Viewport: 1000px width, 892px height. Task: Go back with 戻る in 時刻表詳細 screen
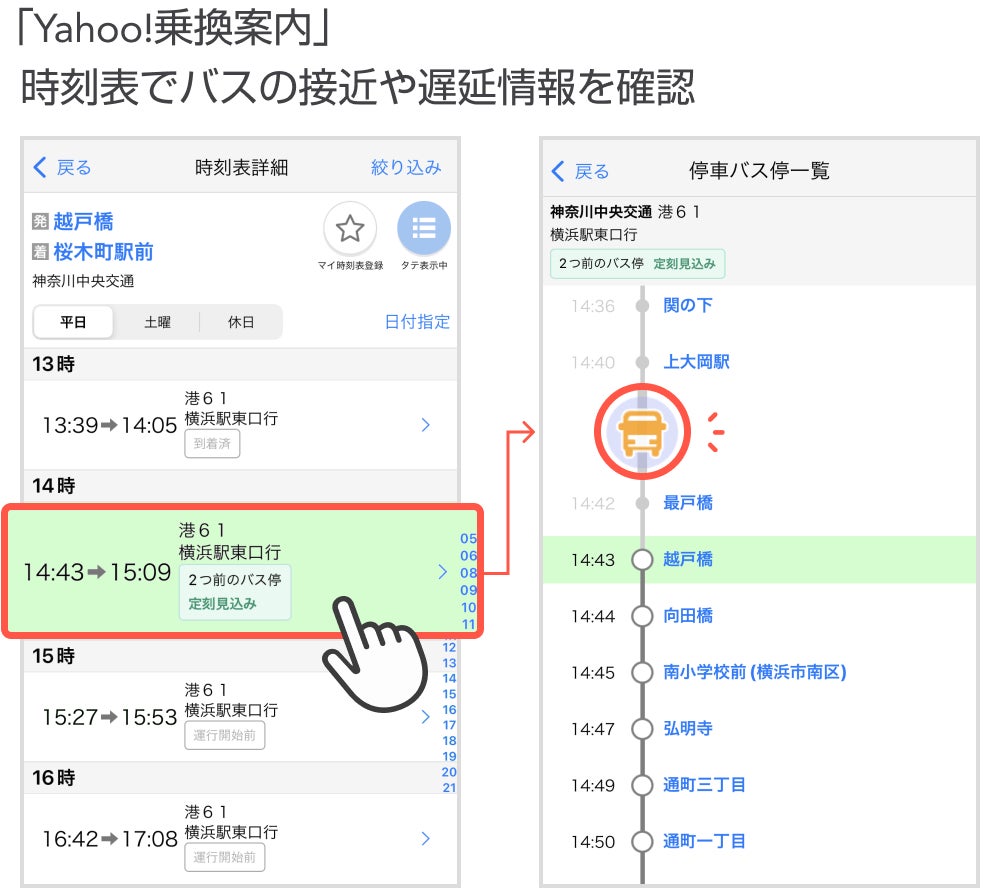tap(62, 168)
